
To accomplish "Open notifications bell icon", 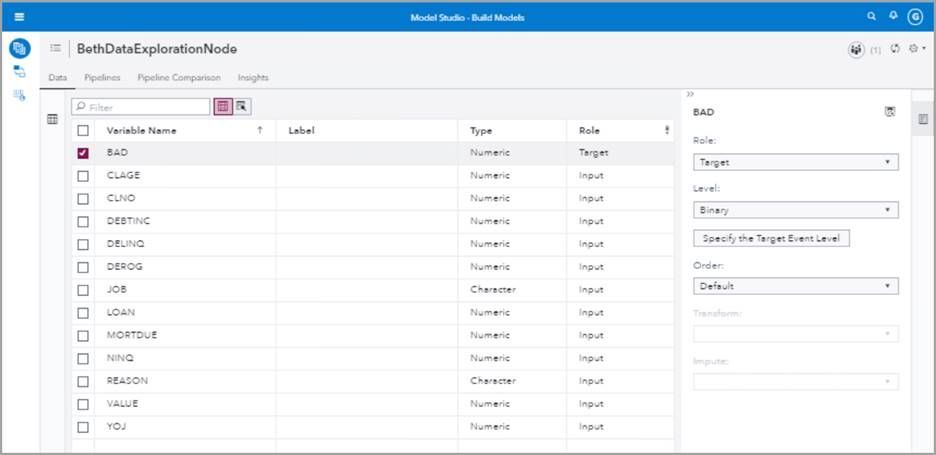I will (893, 16).
